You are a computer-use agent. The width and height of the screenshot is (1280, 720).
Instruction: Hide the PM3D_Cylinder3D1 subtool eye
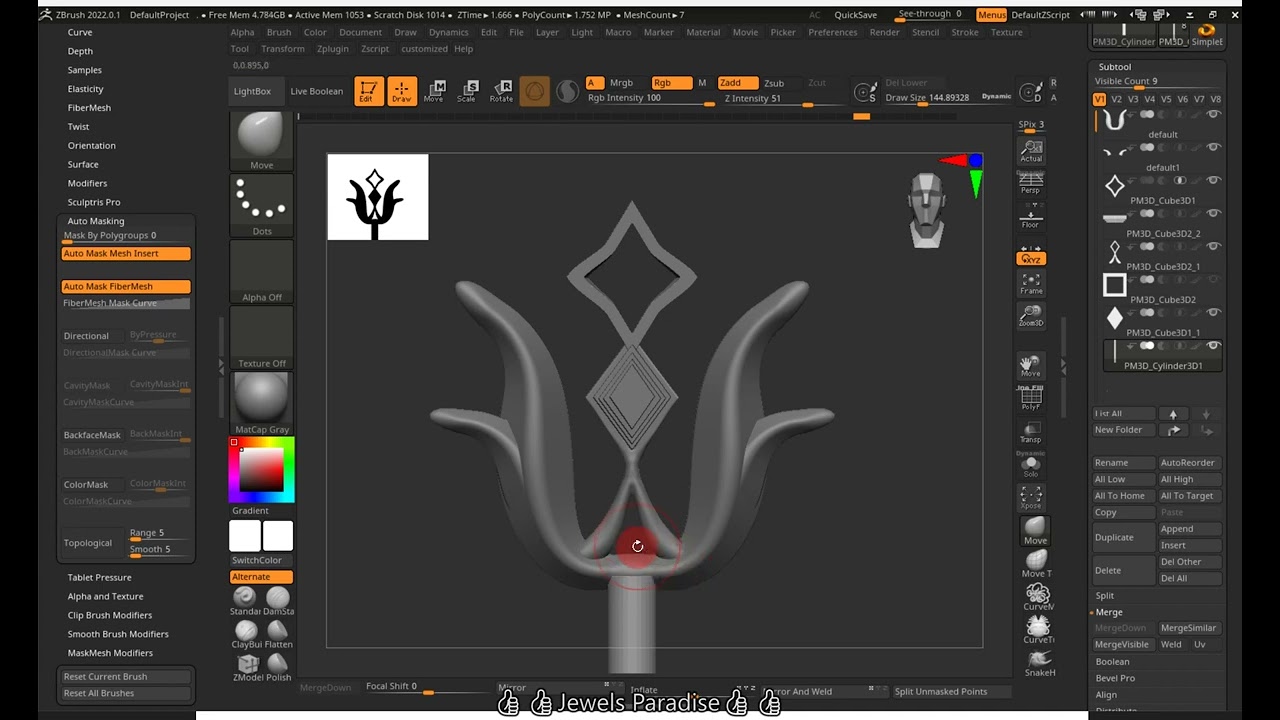click(x=1214, y=346)
